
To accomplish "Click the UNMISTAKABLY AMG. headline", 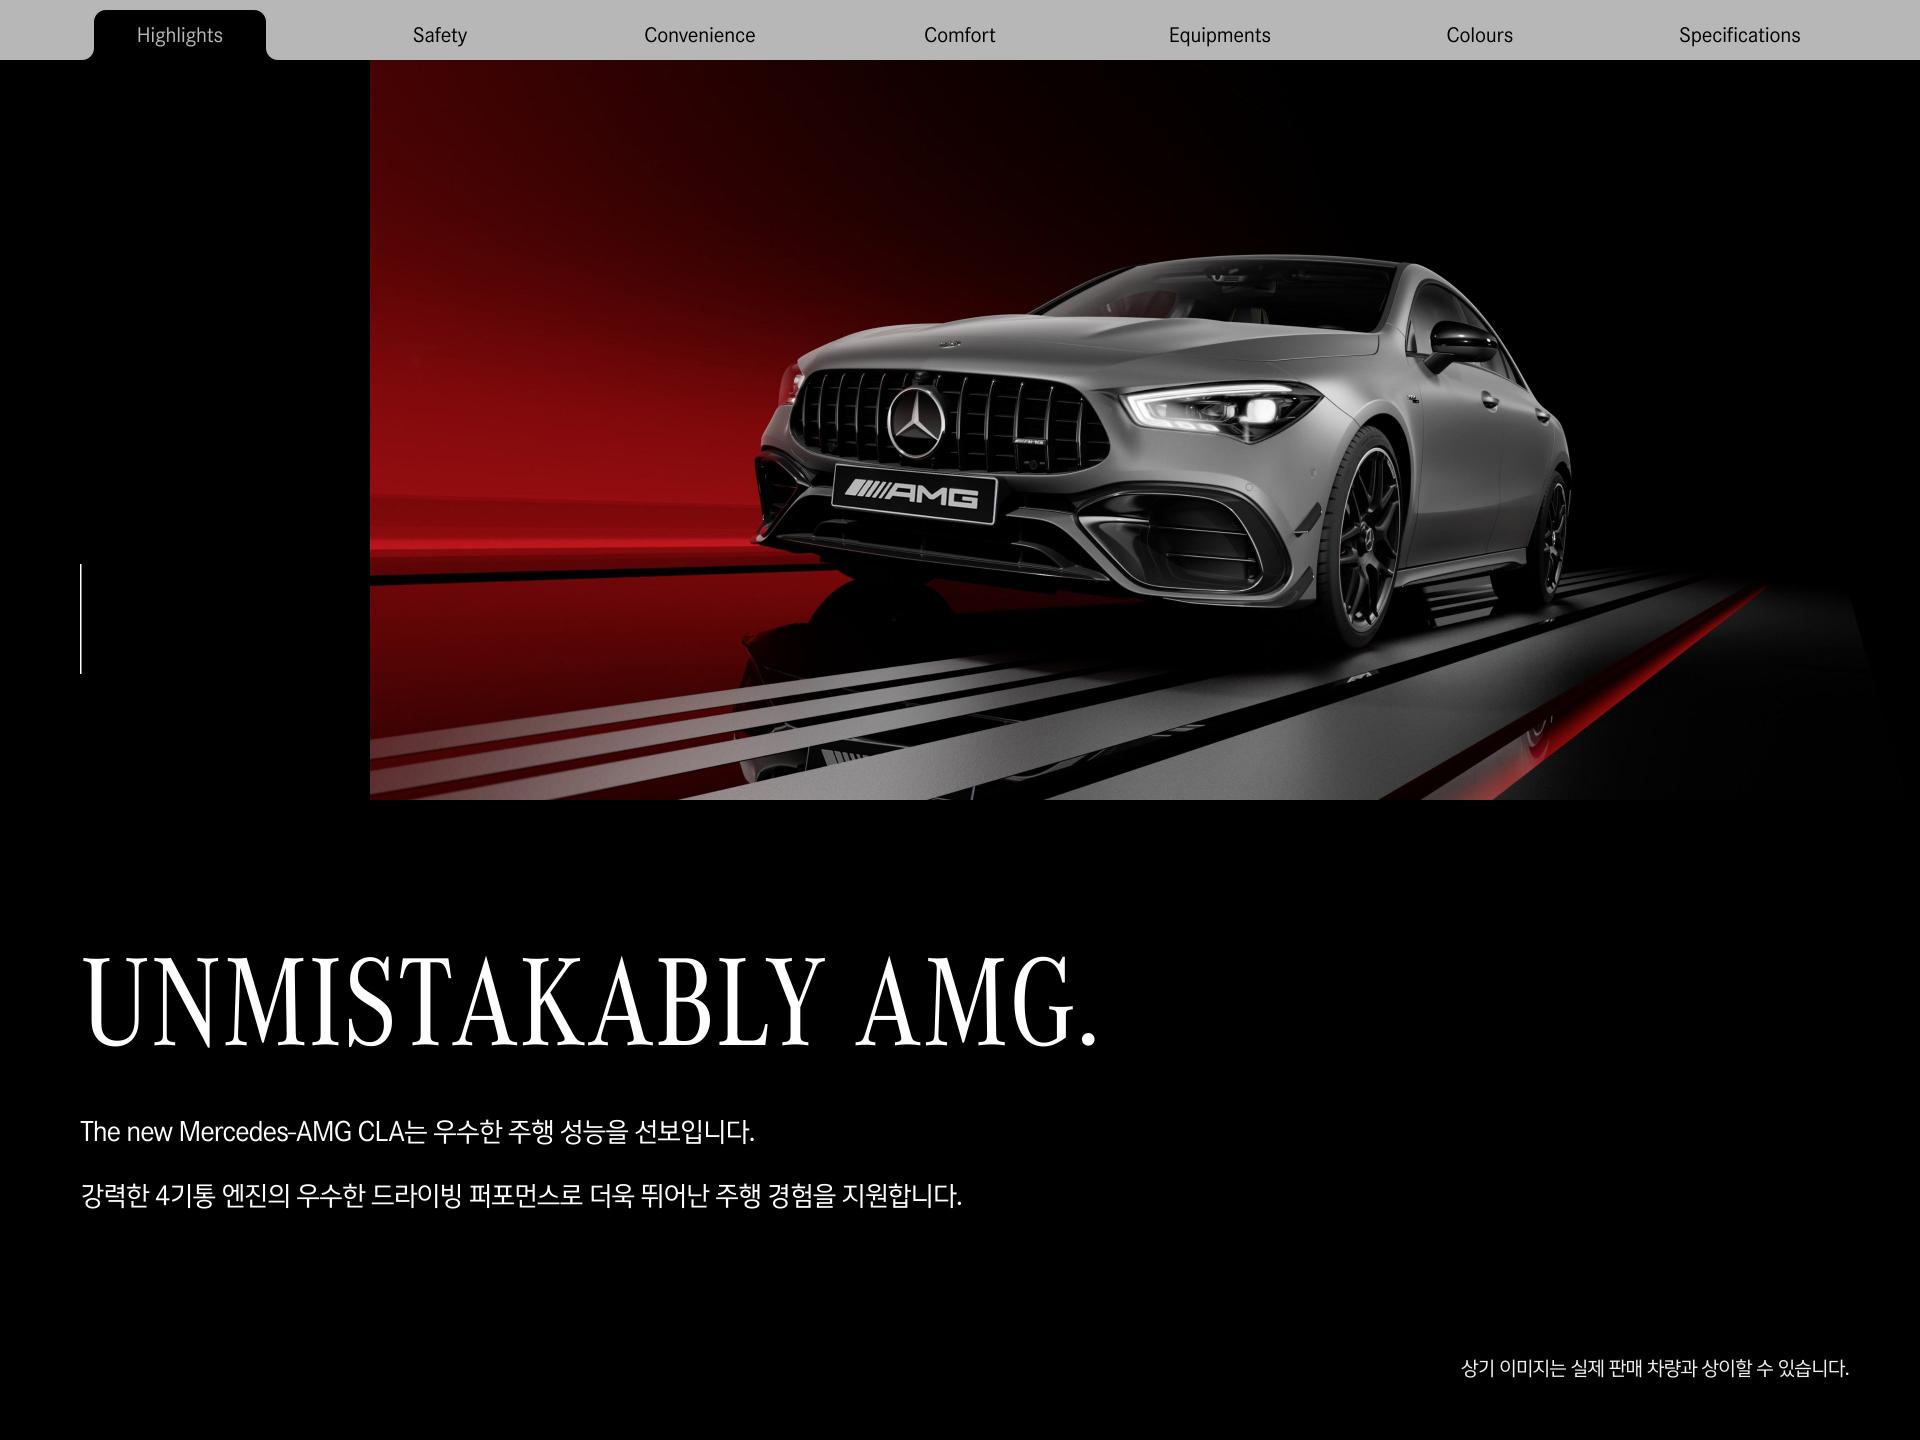I will (x=590, y=1003).
